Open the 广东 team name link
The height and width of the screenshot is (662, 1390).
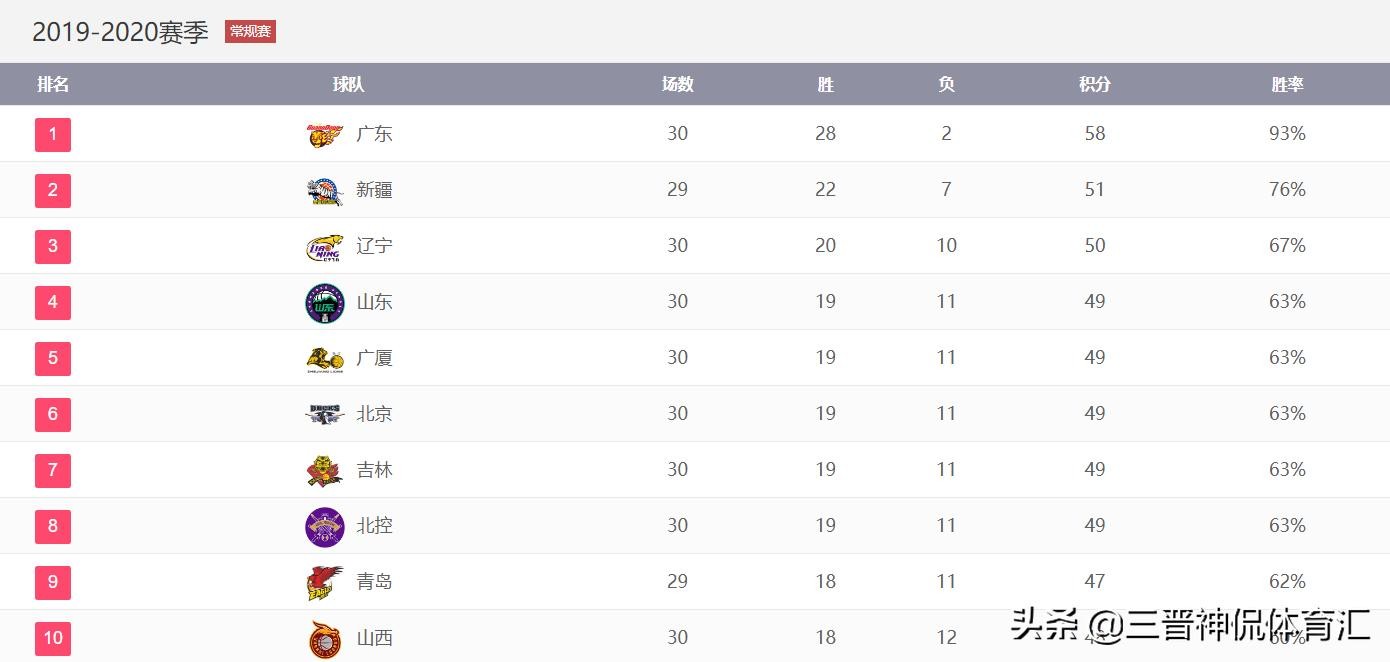(375, 134)
